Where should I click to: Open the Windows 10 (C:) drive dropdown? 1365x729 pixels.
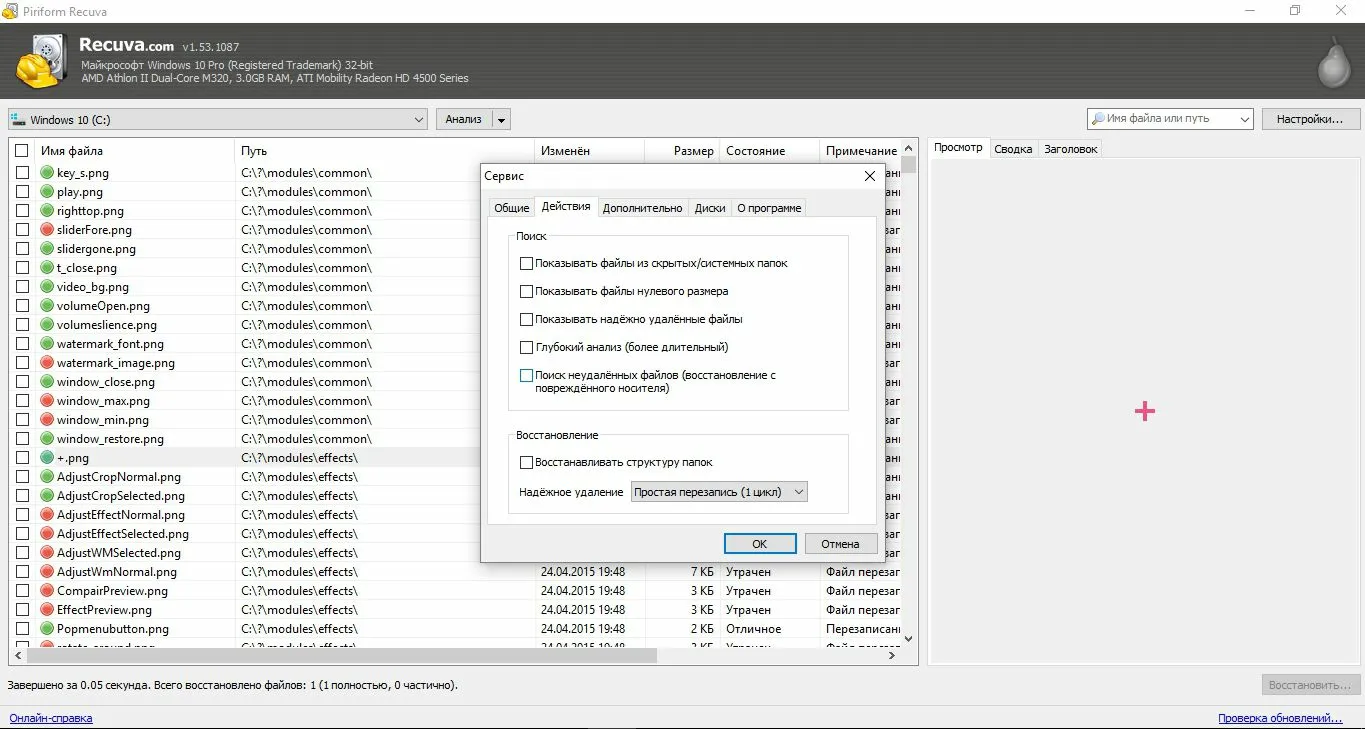point(217,120)
